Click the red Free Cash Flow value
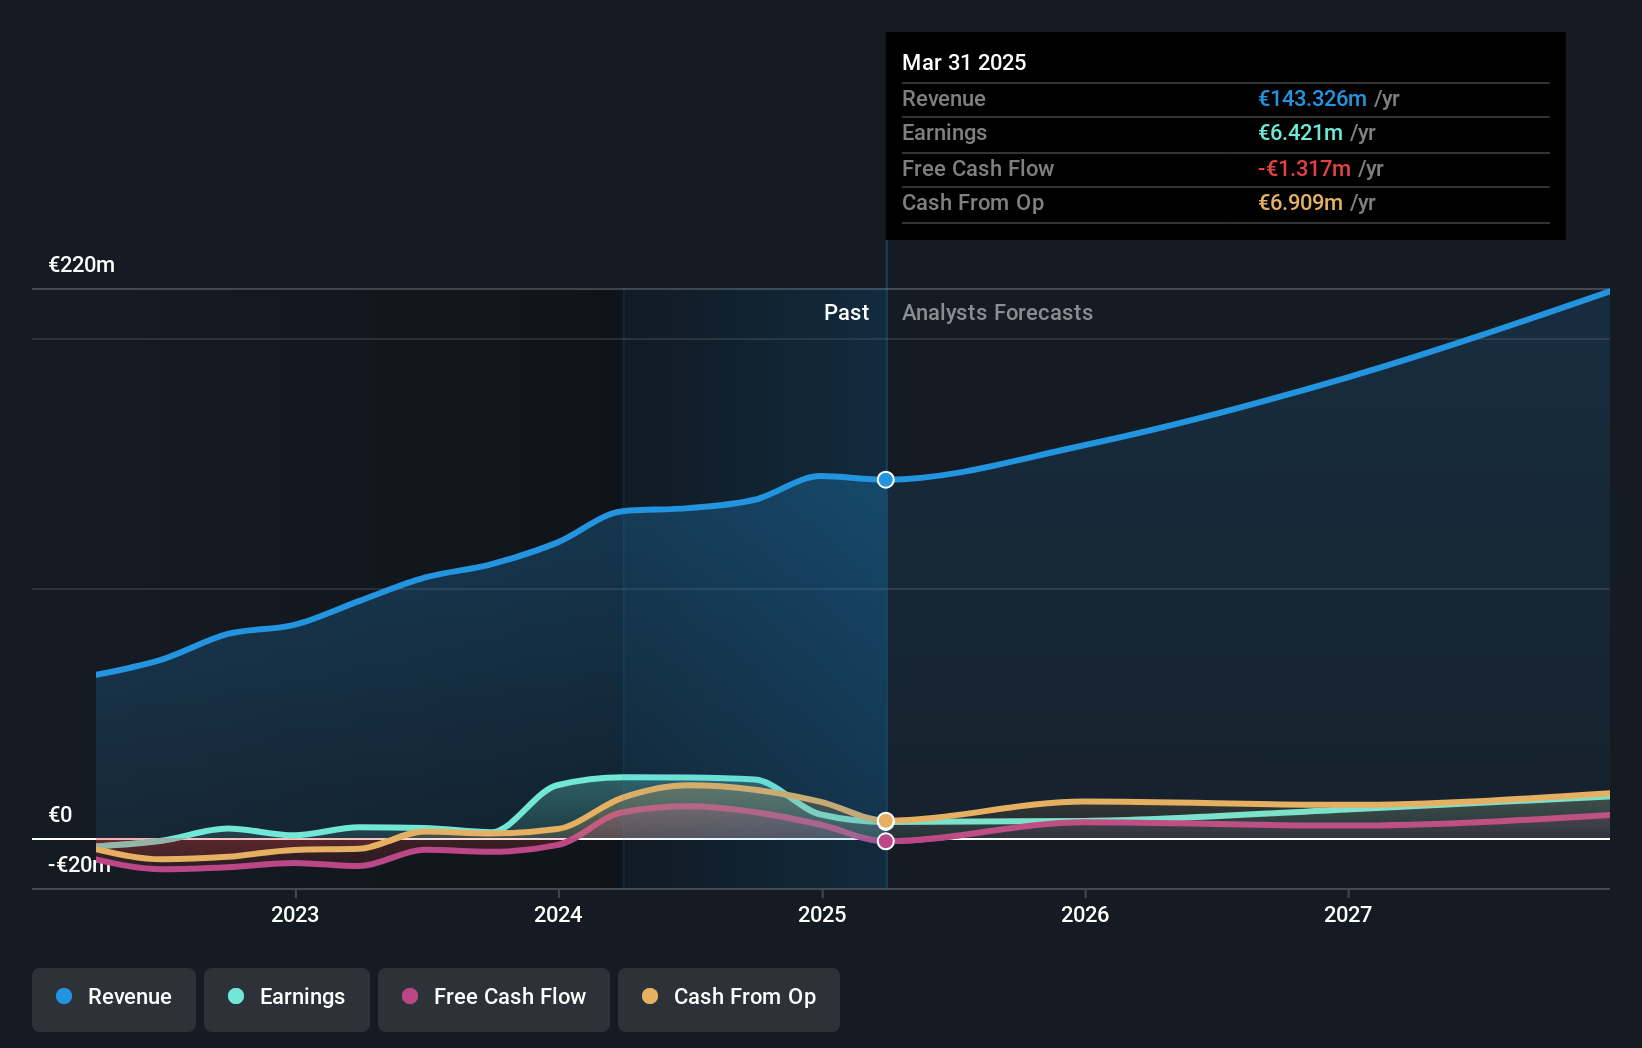1642x1048 pixels. pyautogui.click(x=1302, y=169)
